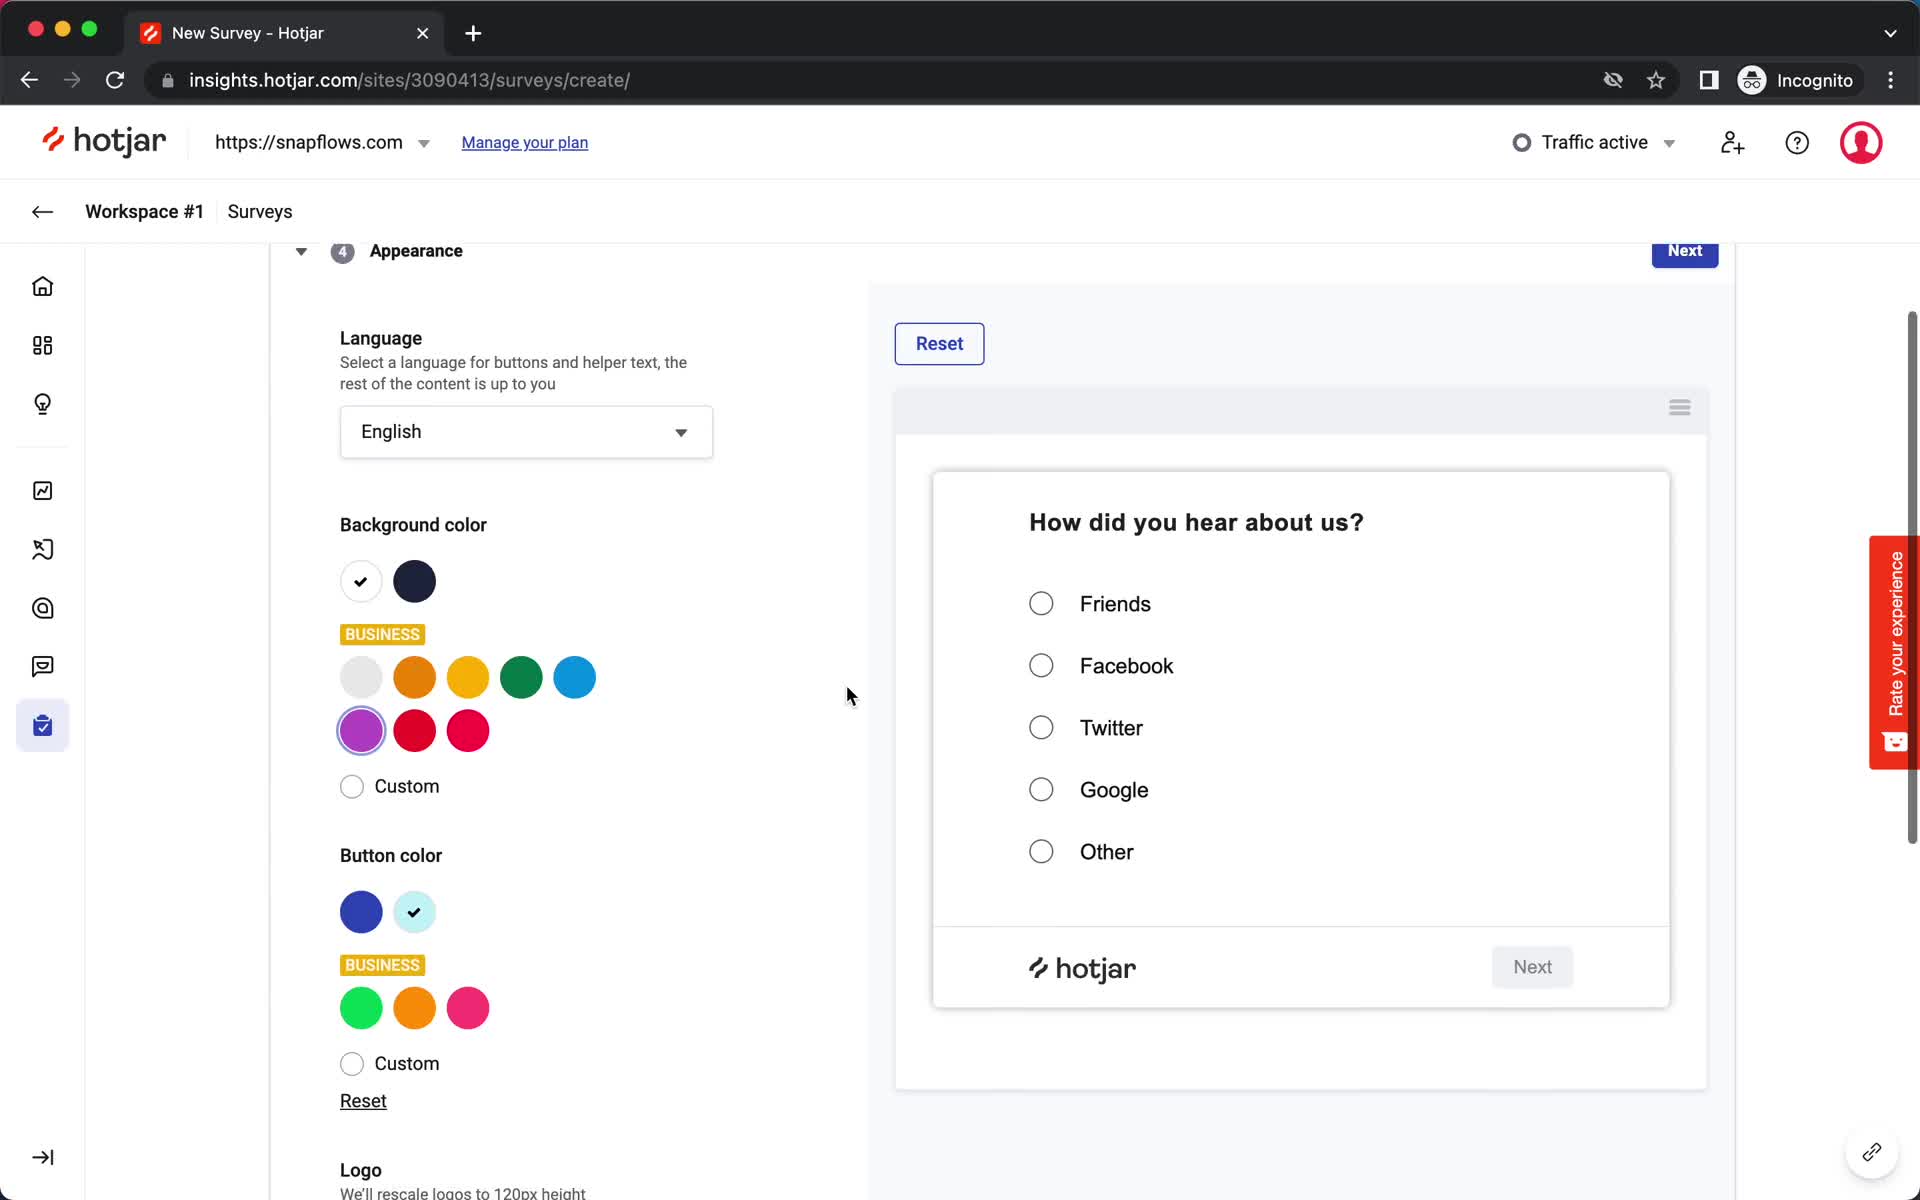1920x1200 pixels.
Task: Click the Hotjar logo in top left
Action: [104, 141]
